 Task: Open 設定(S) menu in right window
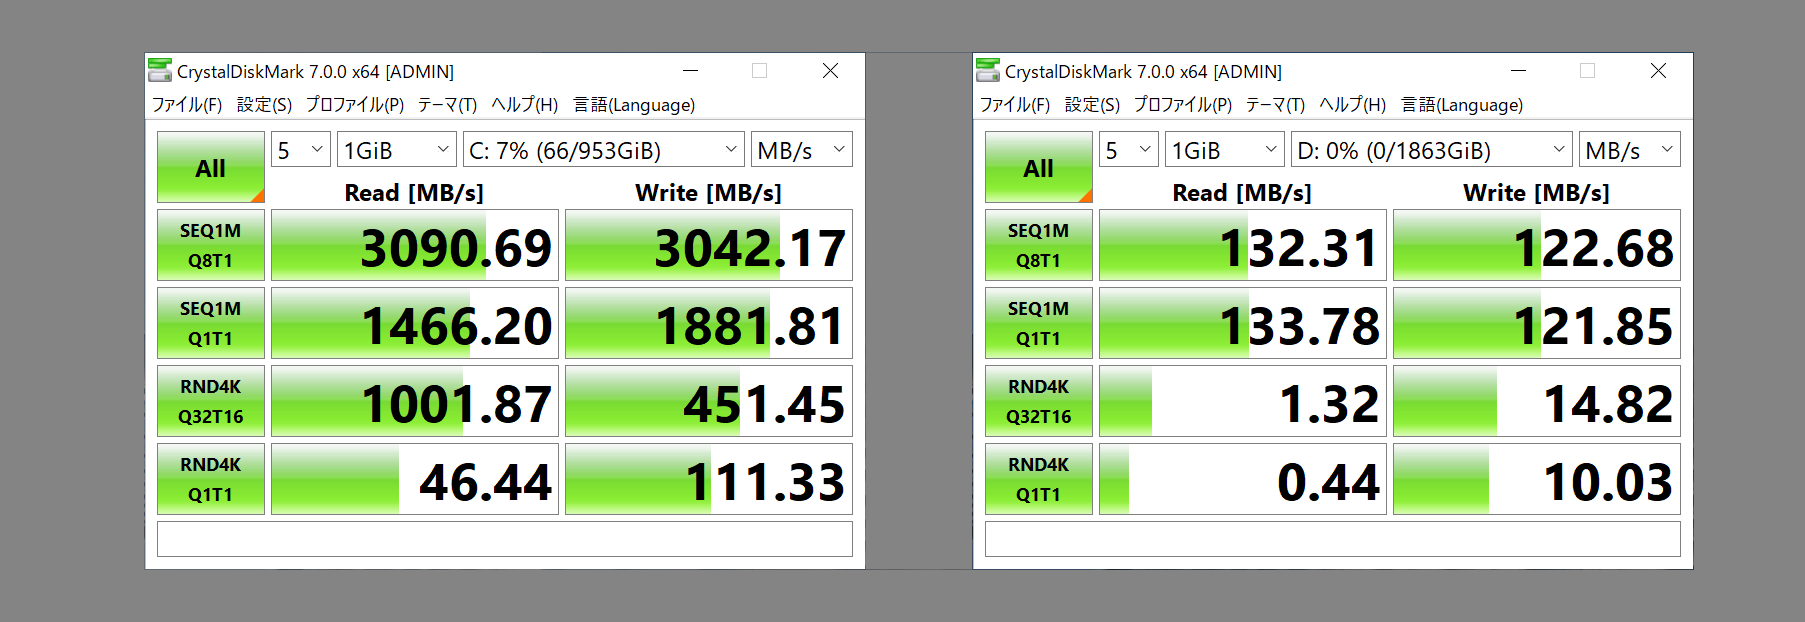[1092, 105]
